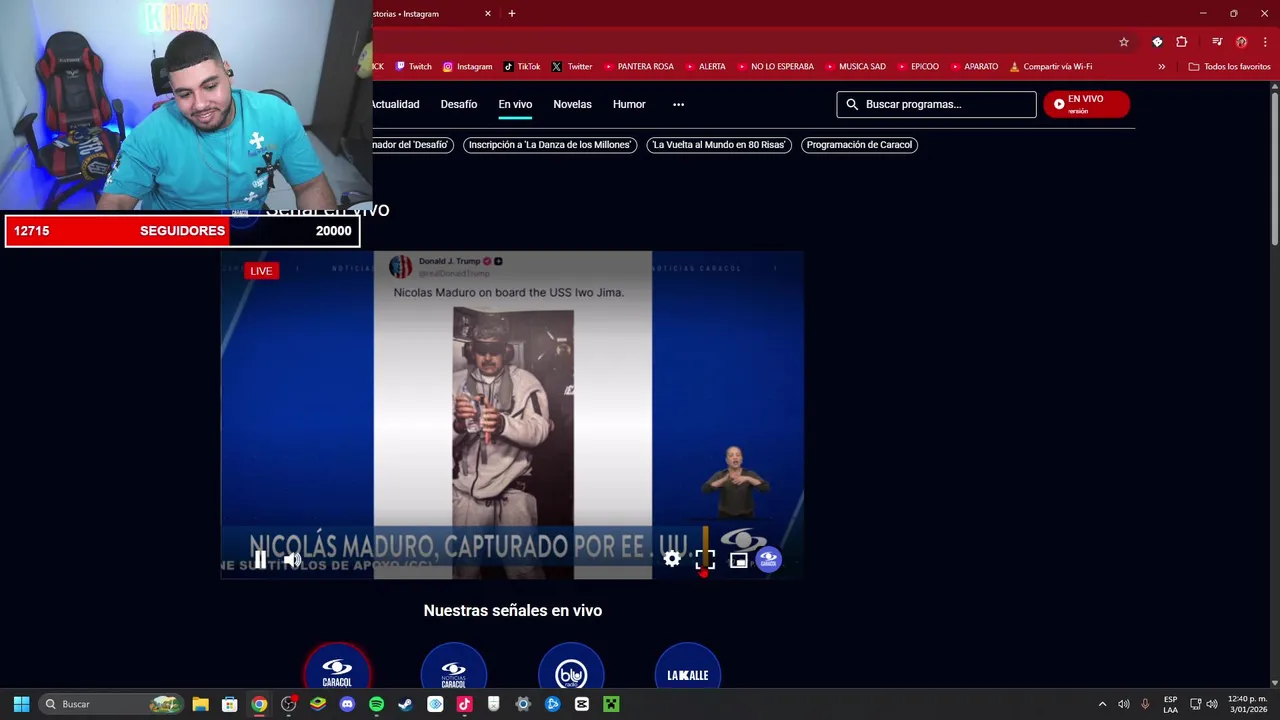Open the APARATO bookmark
The height and width of the screenshot is (720, 1280).
(x=975, y=67)
